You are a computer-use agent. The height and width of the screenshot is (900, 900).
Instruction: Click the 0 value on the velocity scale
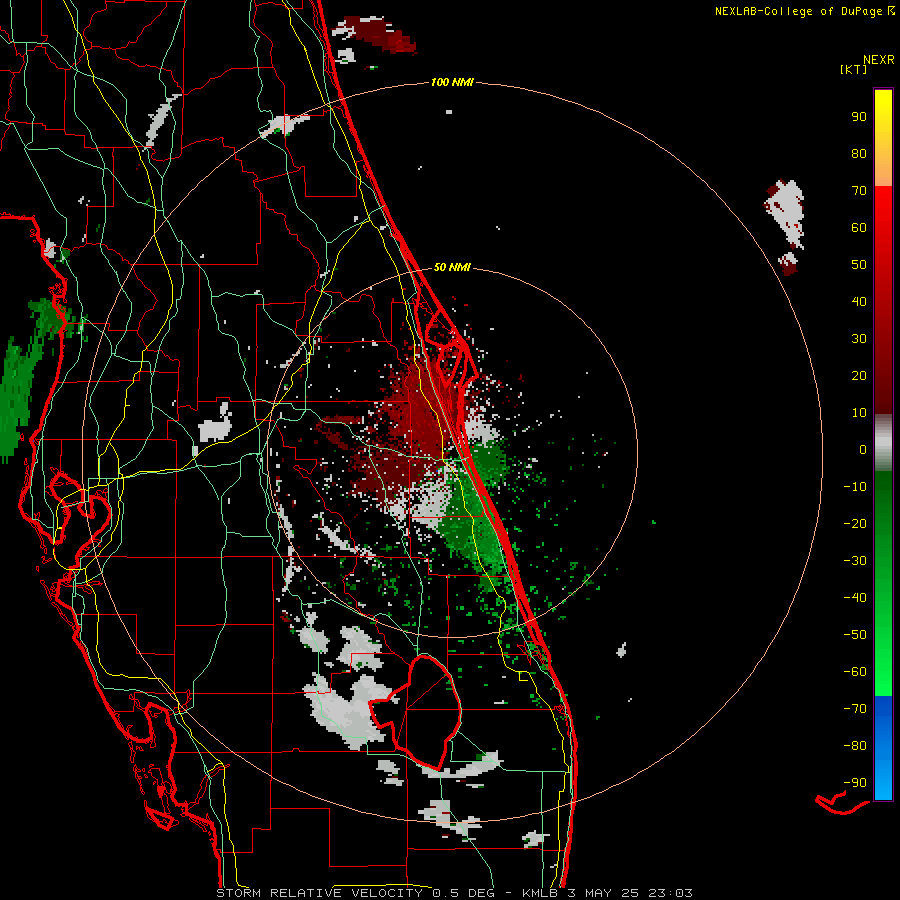[x=863, y=449]
